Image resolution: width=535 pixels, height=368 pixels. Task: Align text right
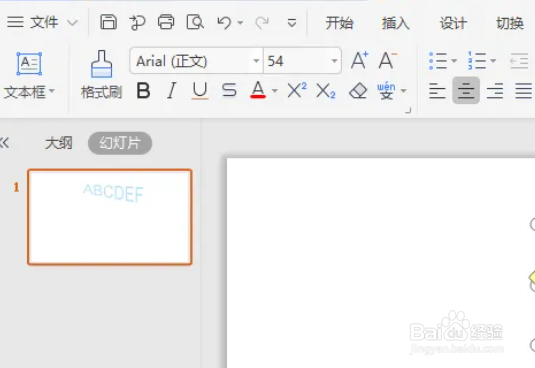click(x=495, y=91)
